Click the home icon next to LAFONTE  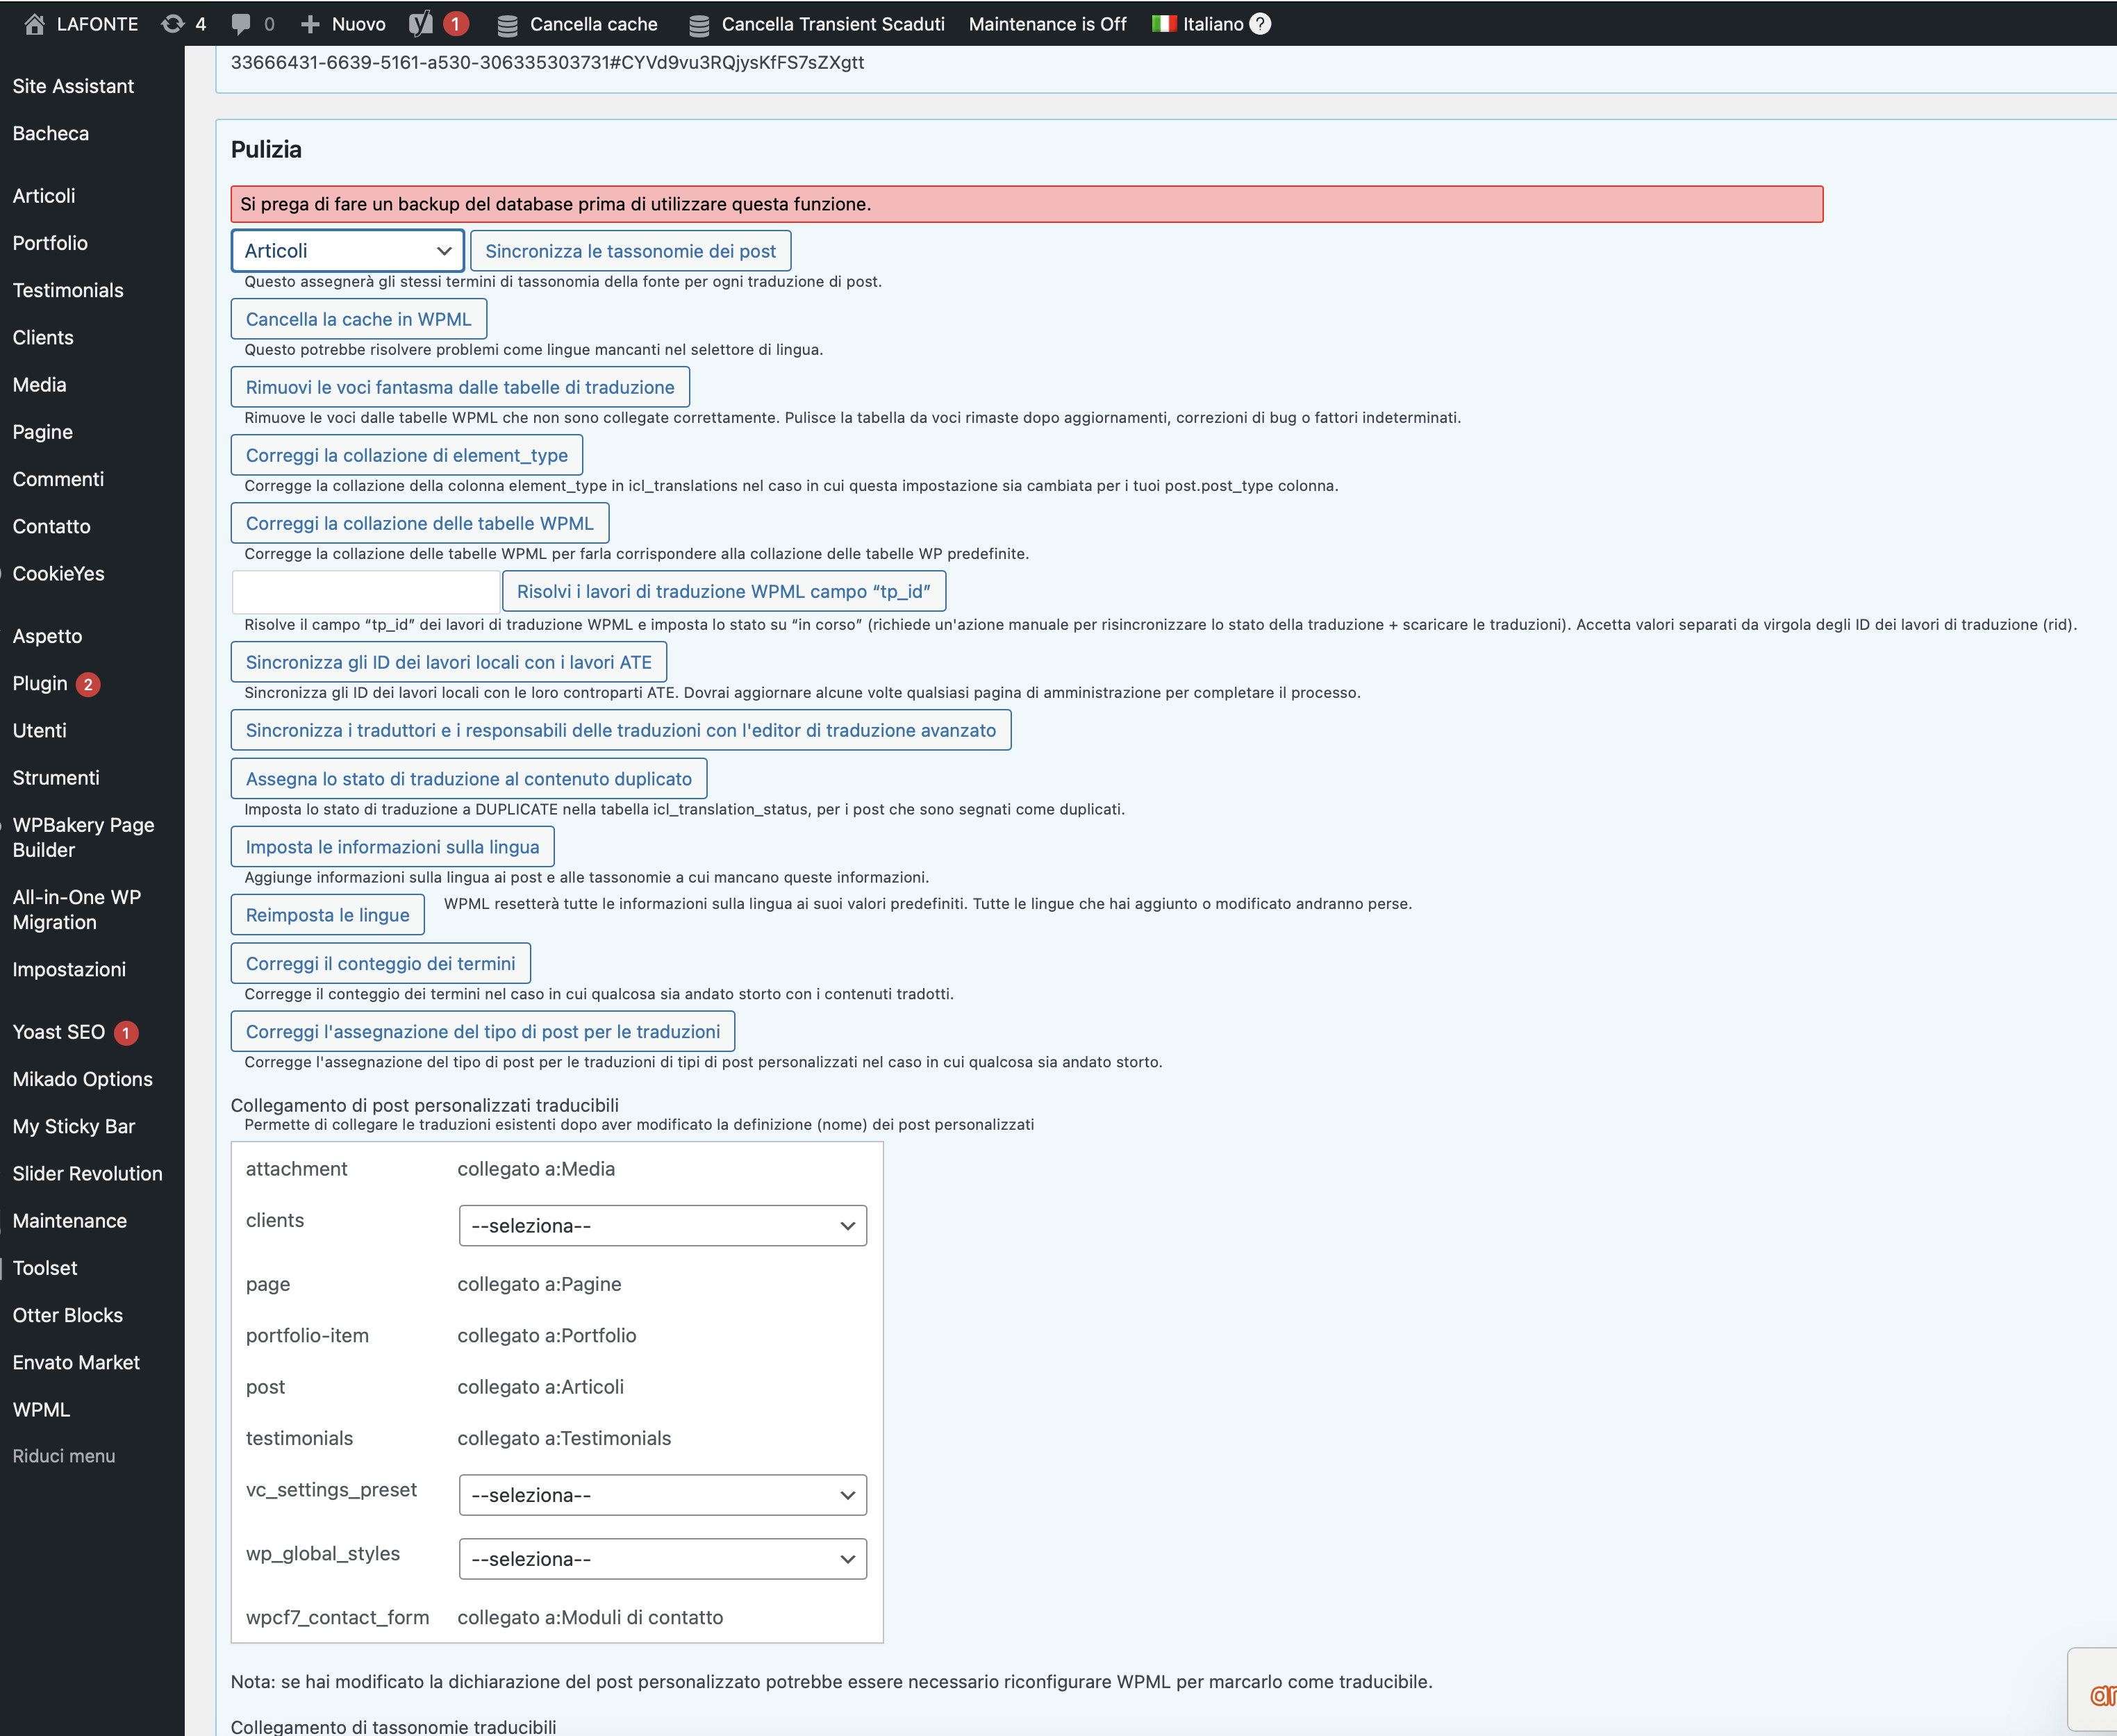34,24
